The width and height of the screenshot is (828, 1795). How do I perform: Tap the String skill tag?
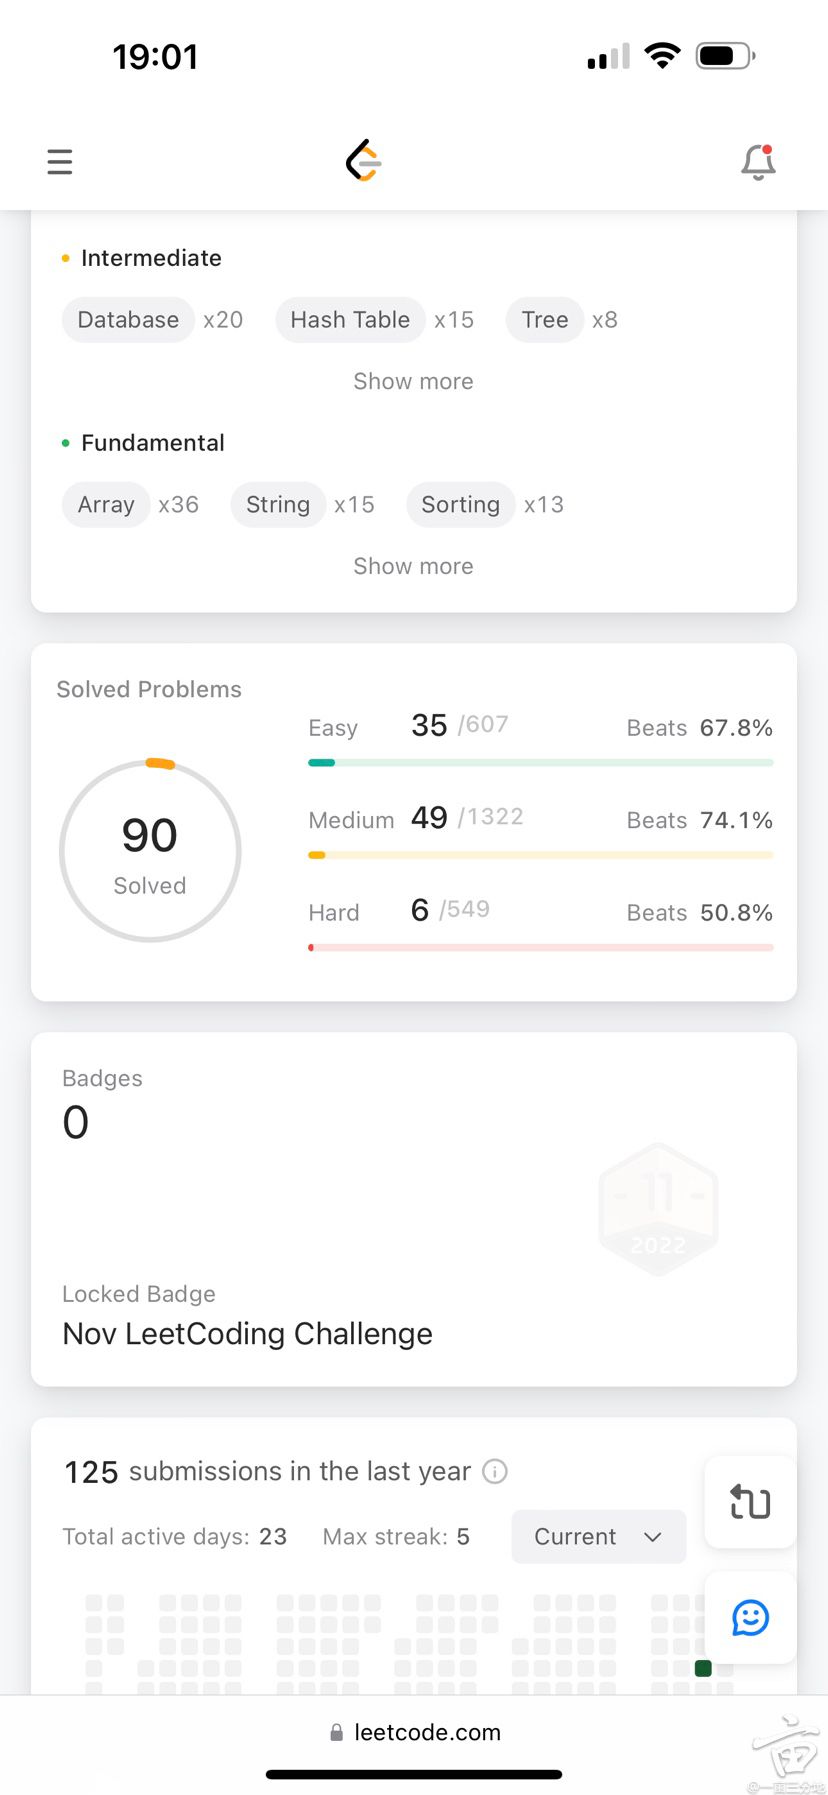coord(278,505)
